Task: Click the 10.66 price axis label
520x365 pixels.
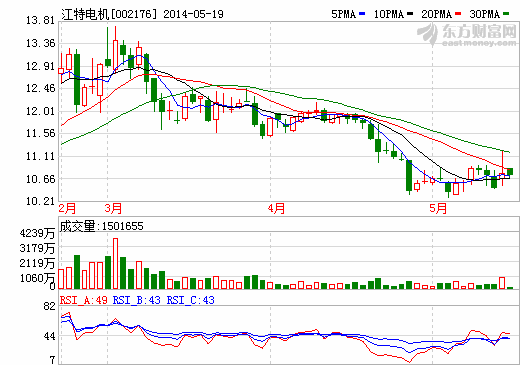Action: (40, 179)
